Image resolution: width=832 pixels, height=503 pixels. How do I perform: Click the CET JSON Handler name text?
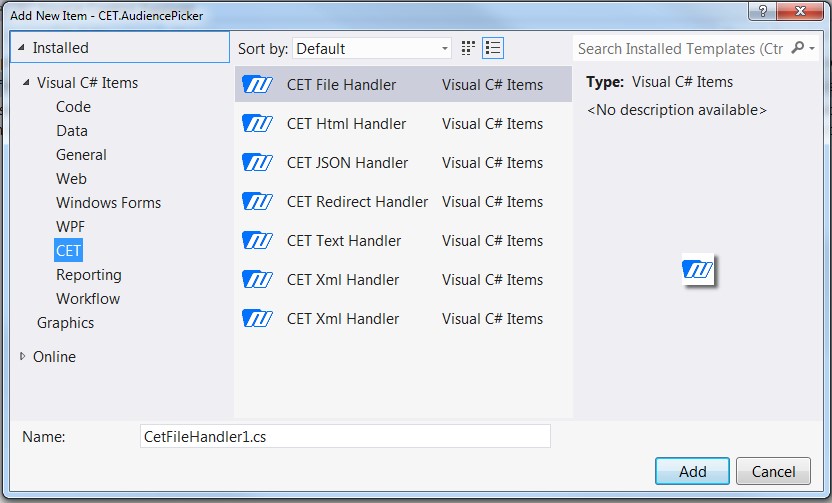[347, 162]
